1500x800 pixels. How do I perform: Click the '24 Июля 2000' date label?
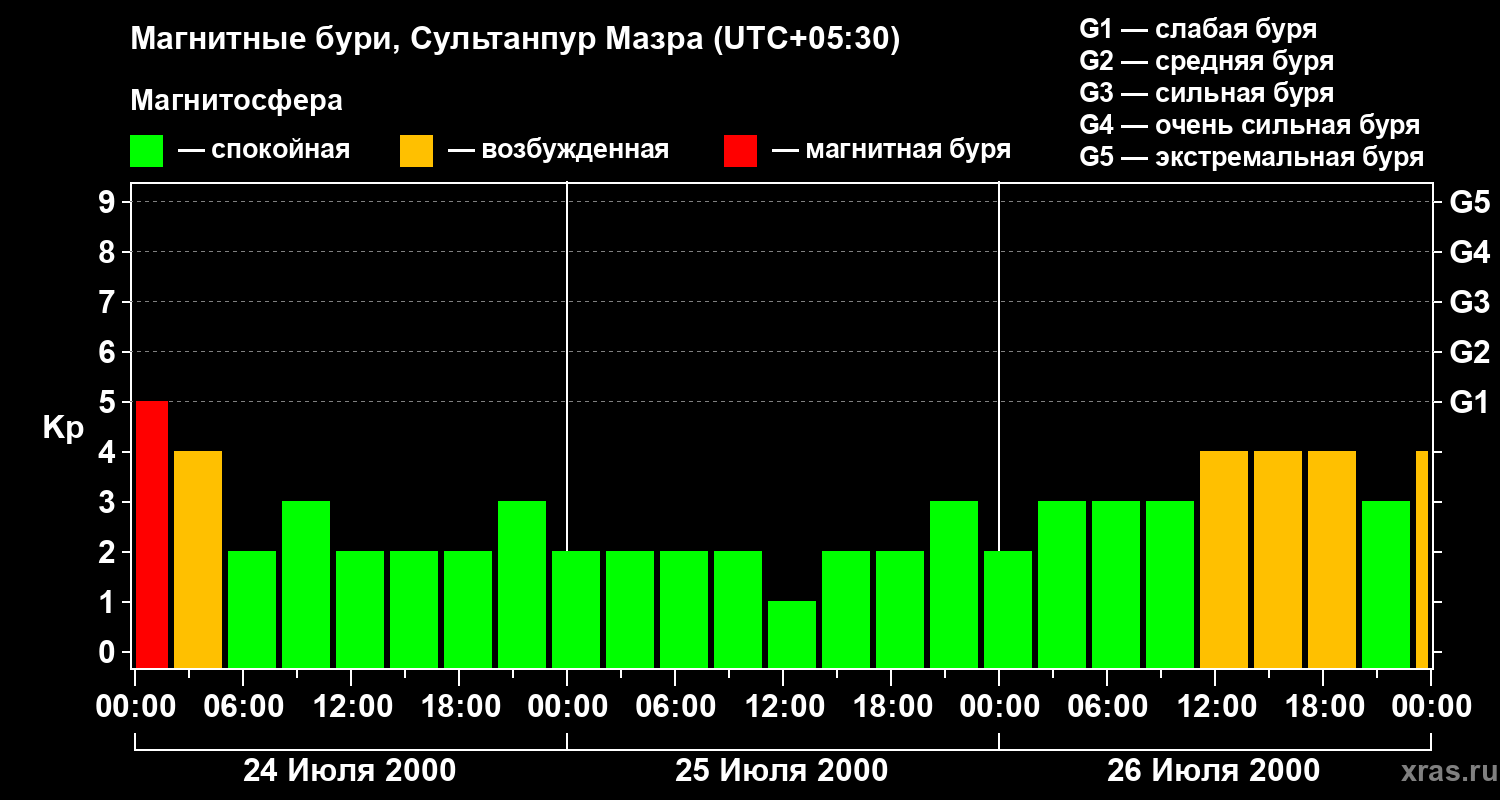click(350, 771)
